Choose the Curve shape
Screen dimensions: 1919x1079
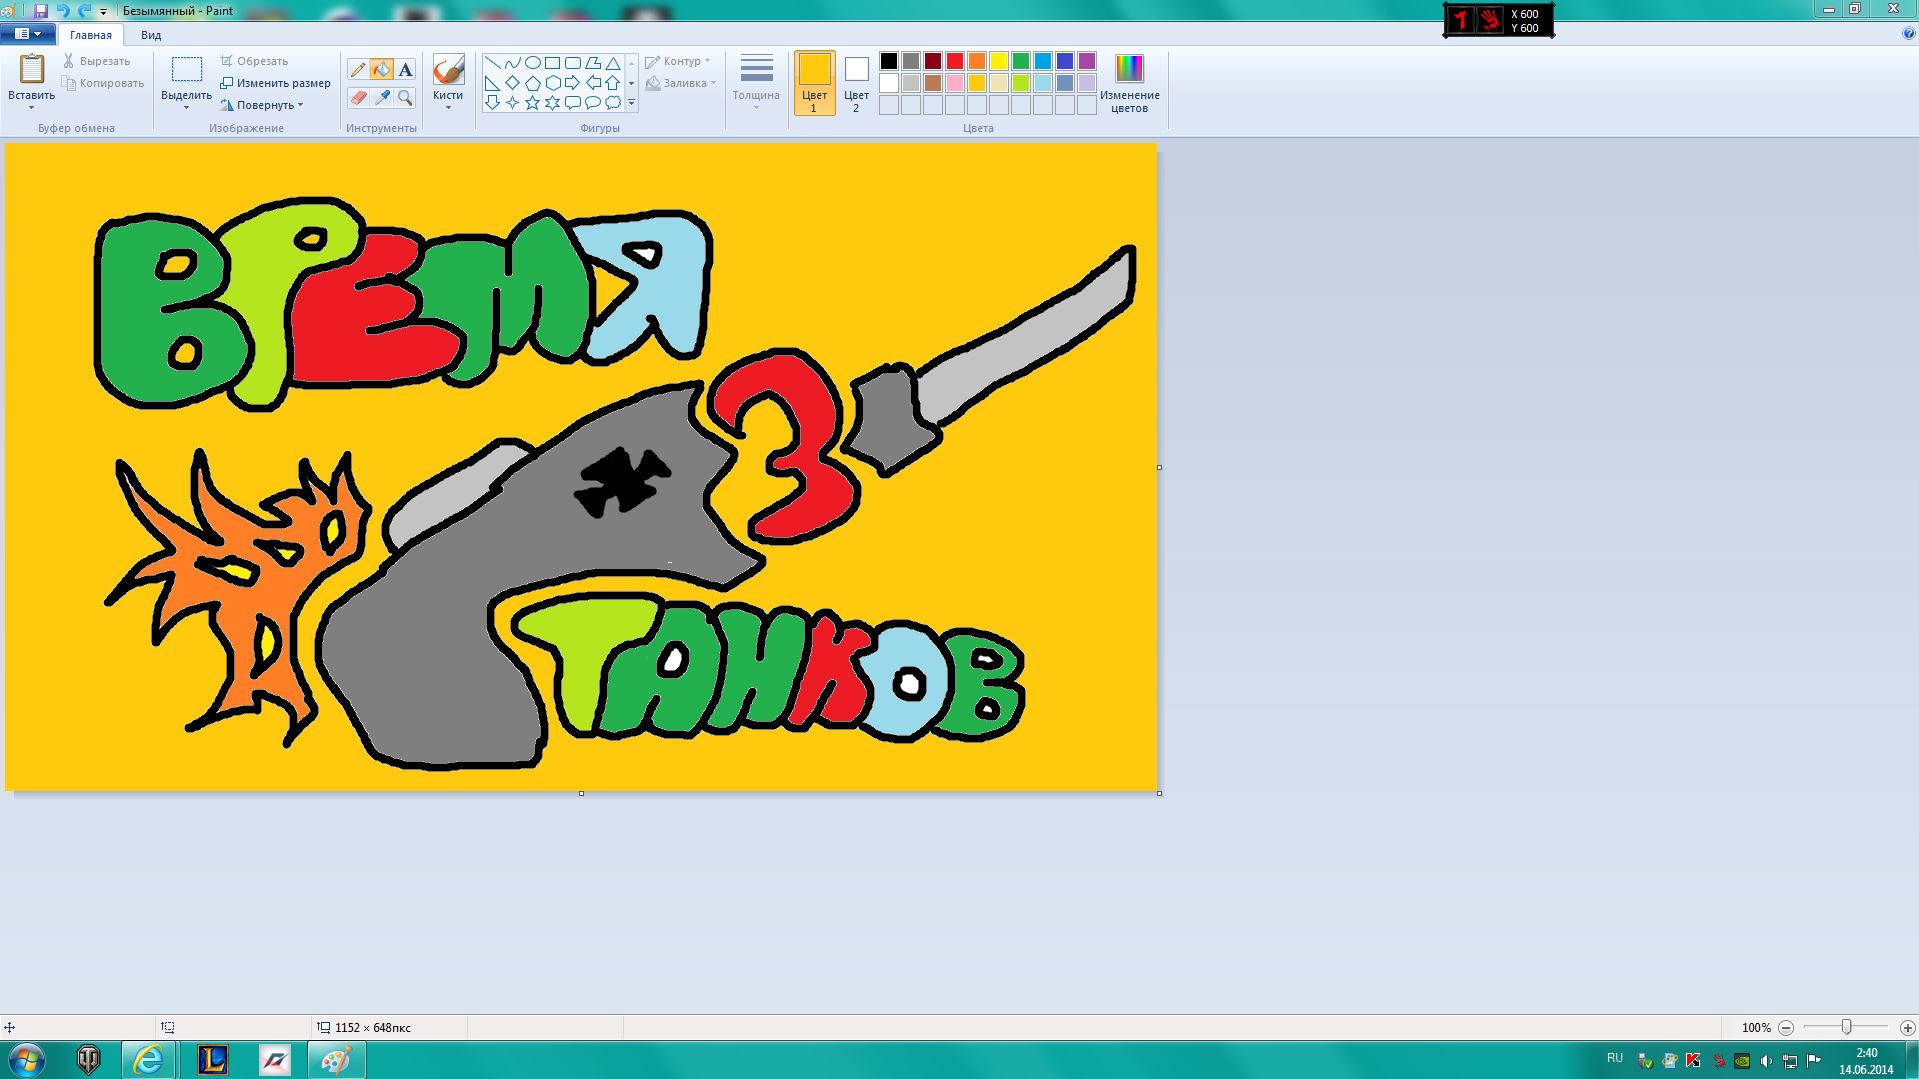point(512,63)
